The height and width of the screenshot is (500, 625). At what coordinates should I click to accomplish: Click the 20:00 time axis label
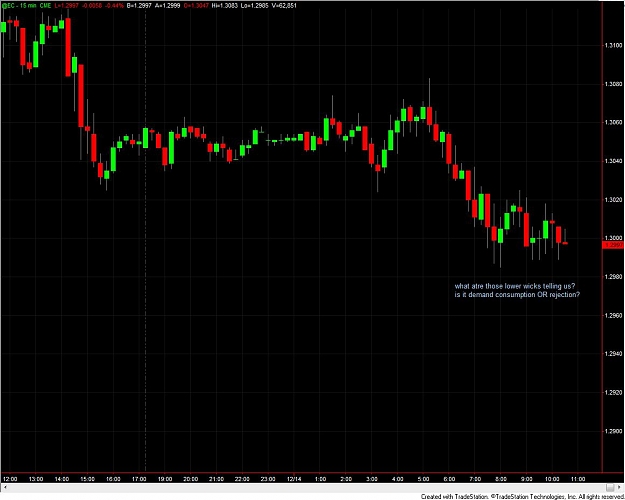coord(191,479)
